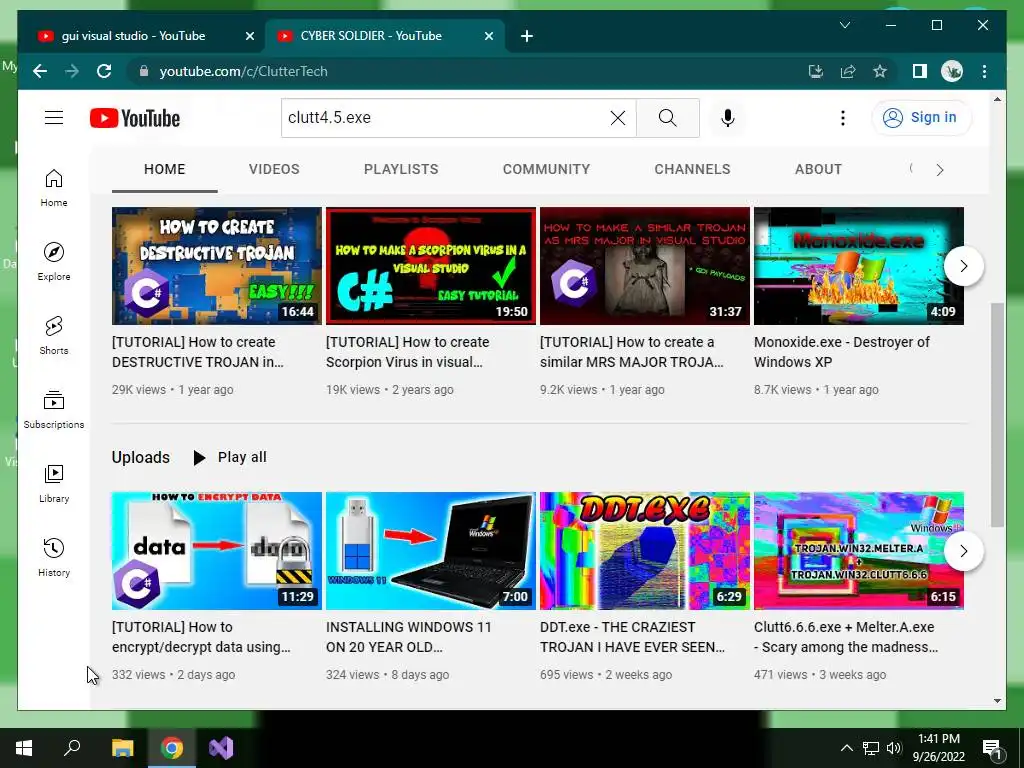Screen dimensions: 1024x768
Task: Open the taskbar volume control
Action: coord(894,748)
